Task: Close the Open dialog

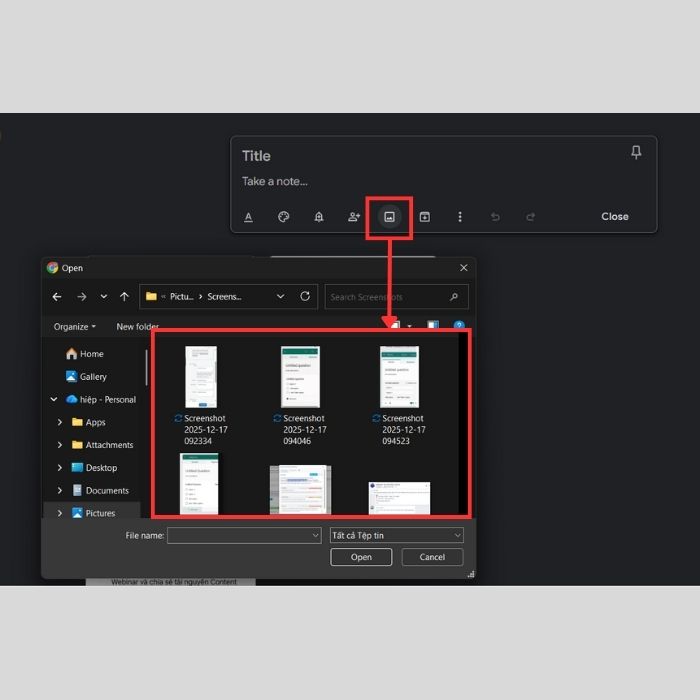Action: tap(464, 268)
